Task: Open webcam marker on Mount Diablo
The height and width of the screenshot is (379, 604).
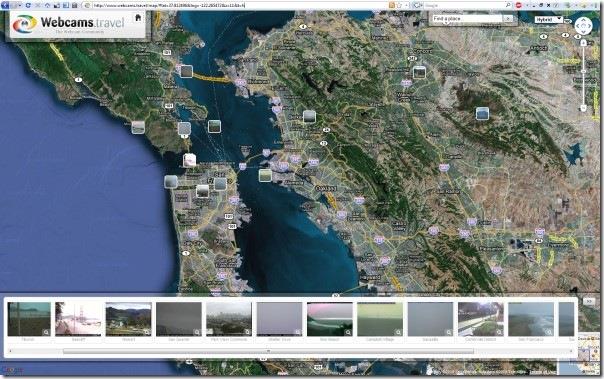Action: coord(482,113)
